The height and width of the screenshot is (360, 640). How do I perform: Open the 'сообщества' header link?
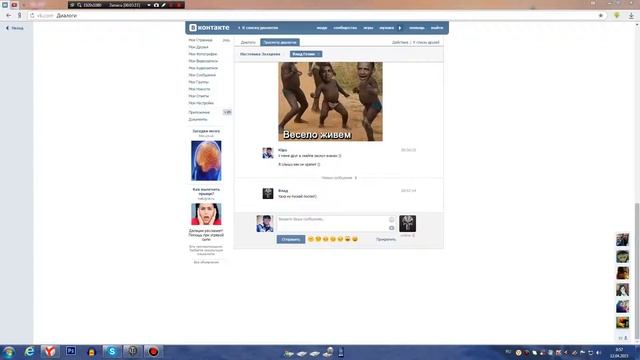click(345, 28)
